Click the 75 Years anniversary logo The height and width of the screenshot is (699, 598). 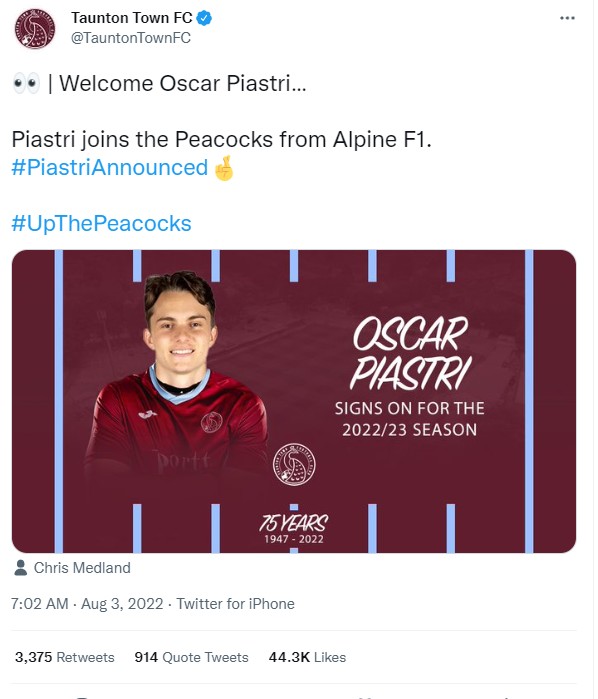293,529
